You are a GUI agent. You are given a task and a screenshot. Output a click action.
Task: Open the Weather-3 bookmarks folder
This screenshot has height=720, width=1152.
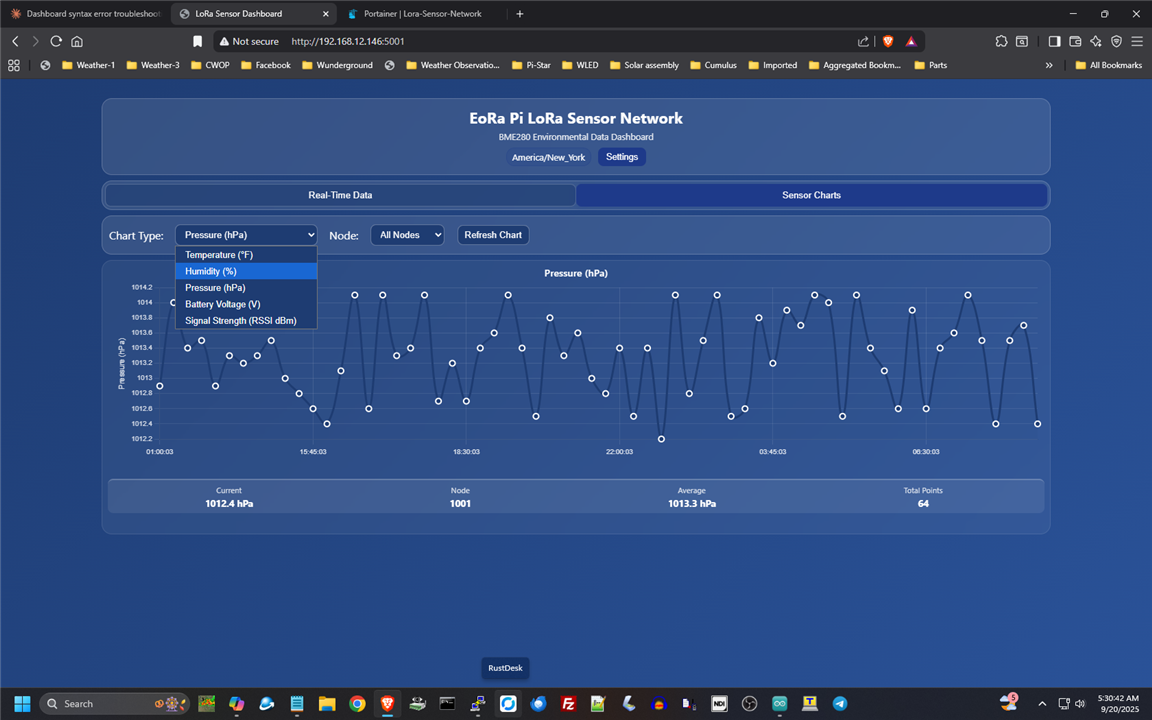click(x=153, y=65)
